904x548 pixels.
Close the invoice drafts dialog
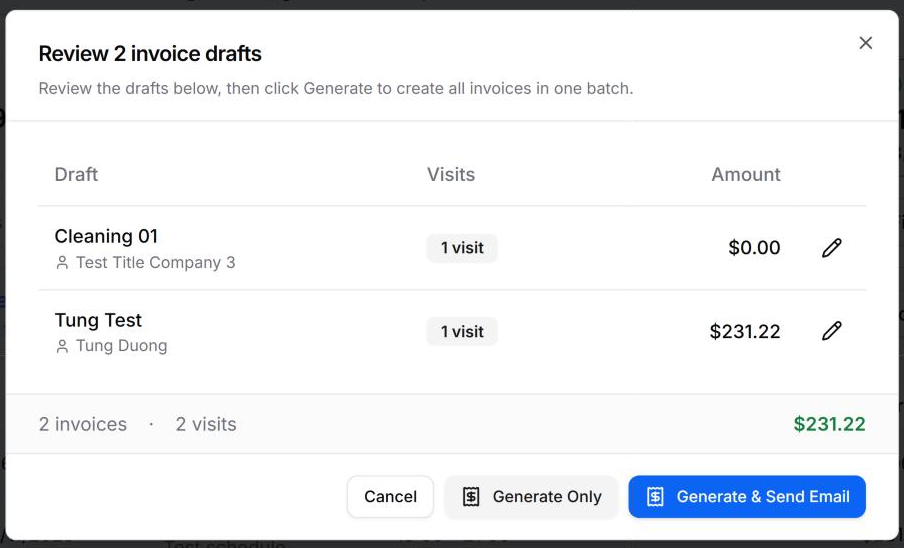865,43
